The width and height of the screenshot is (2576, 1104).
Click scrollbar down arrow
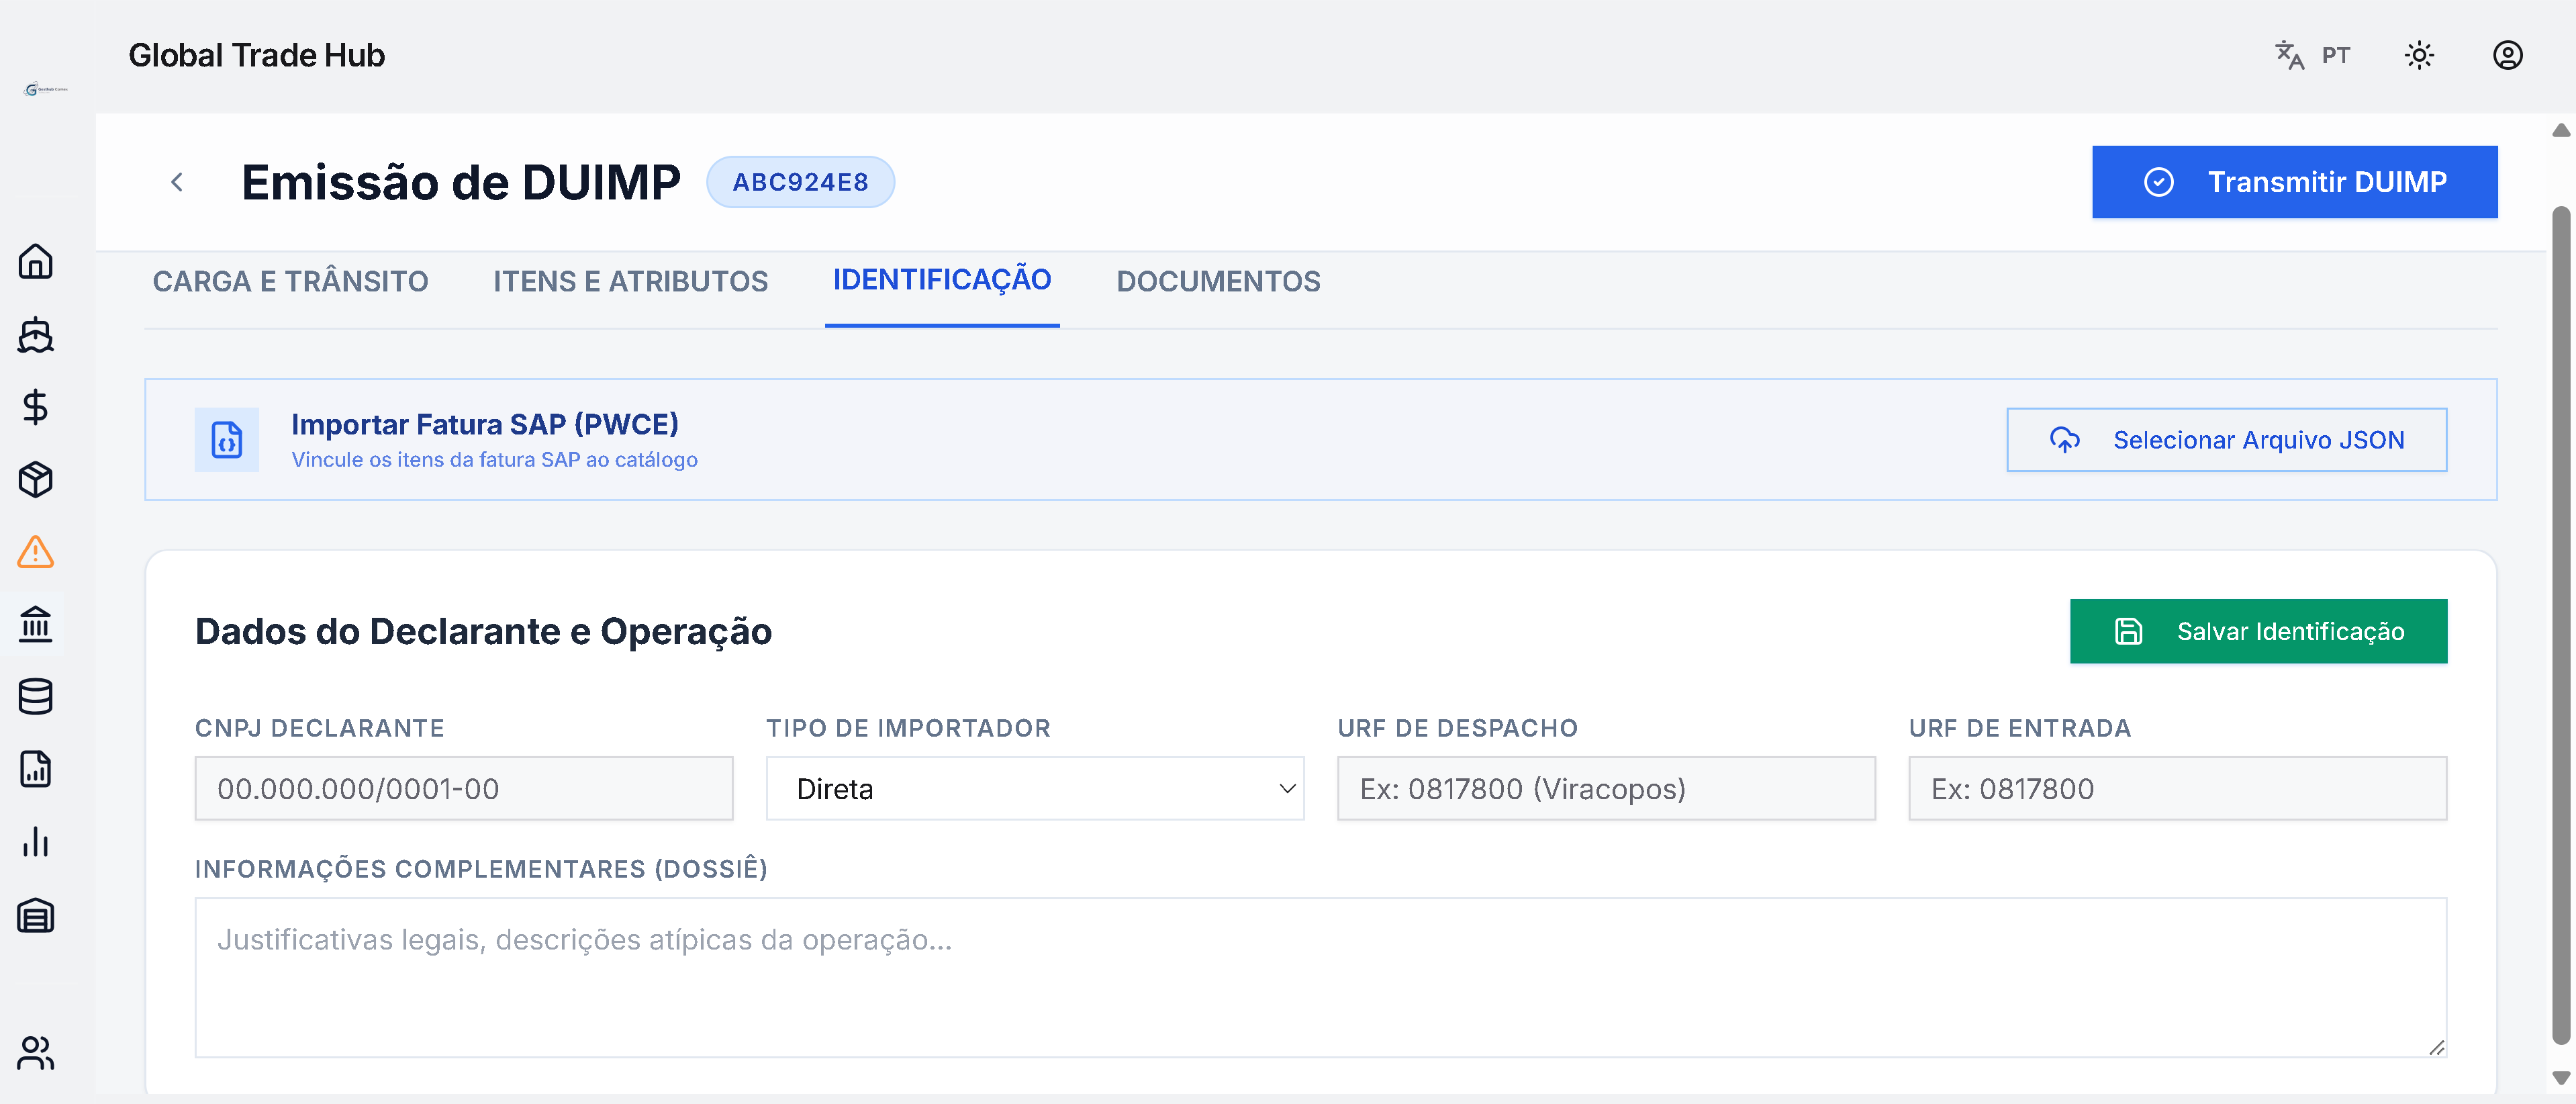(x=2561, y=1078)
